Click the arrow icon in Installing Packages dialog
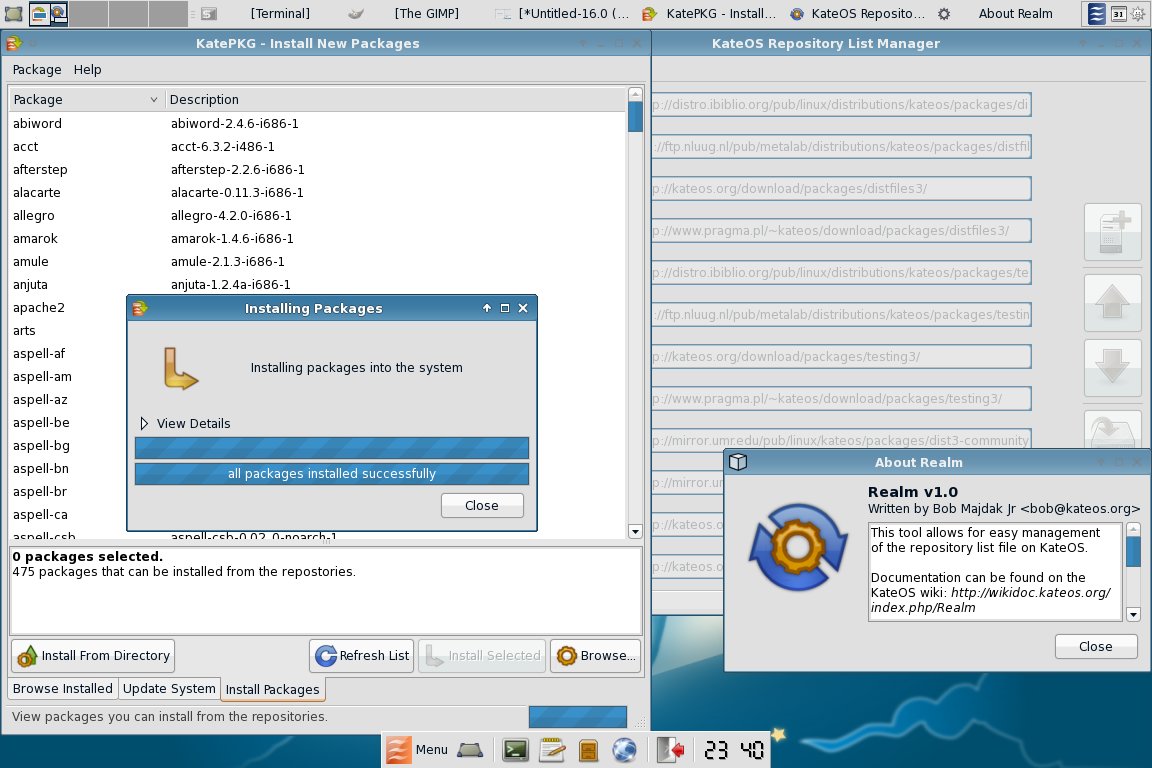Screen dimensions: 1152x768 point(180,367)
